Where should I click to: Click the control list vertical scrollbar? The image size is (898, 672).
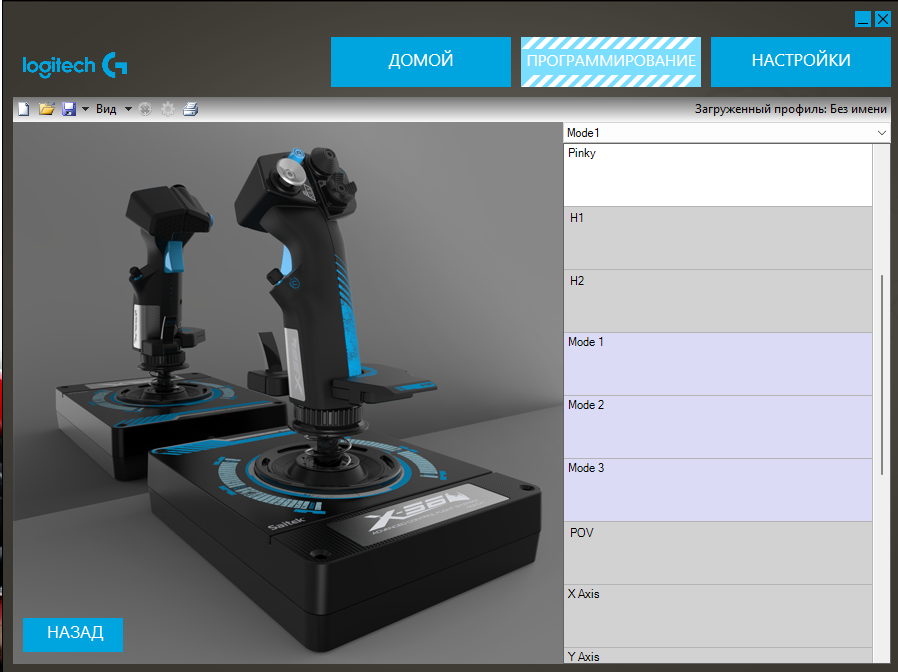point(881,375)
